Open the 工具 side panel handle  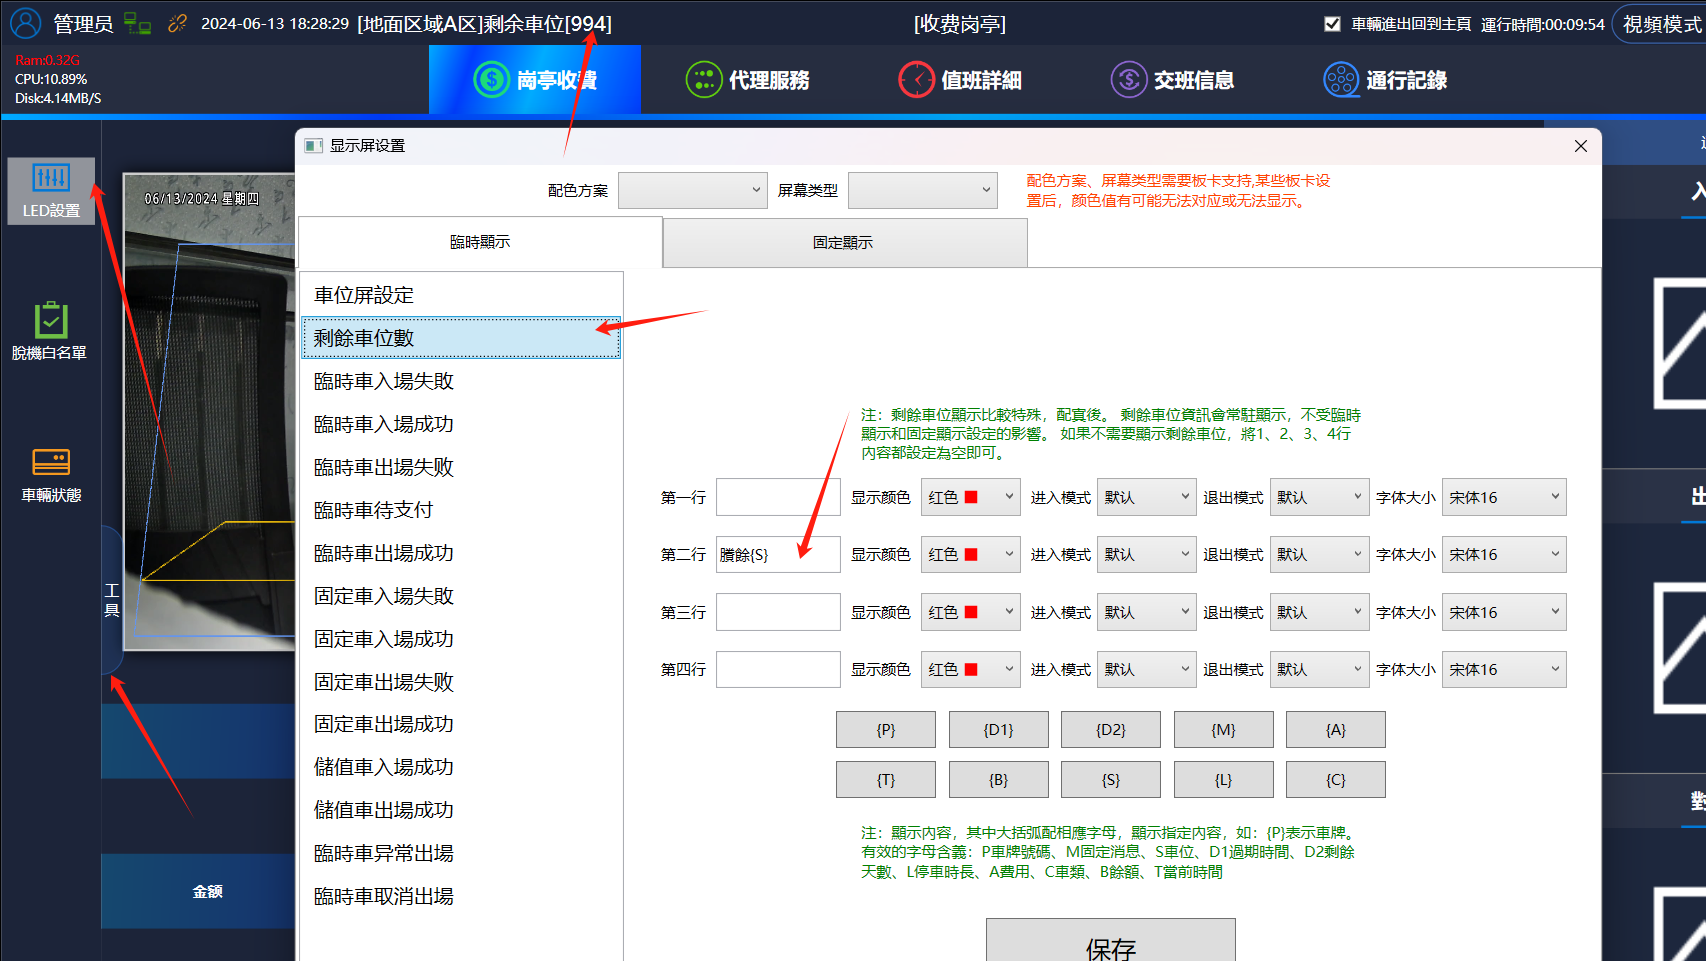pos(112,600)
